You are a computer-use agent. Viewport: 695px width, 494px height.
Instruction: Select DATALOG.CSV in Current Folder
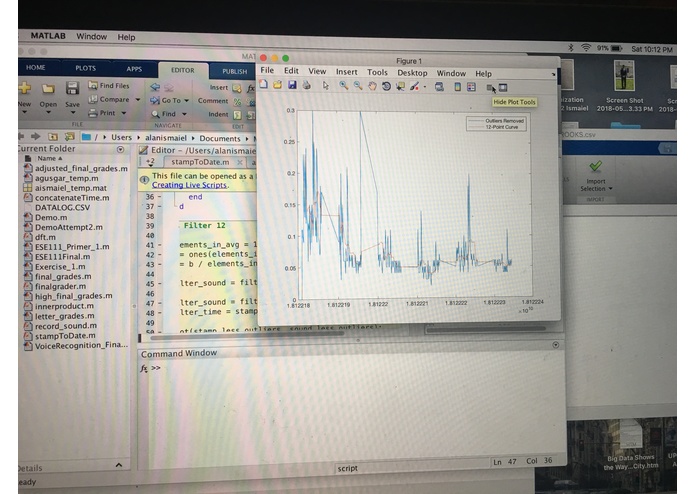click(x=62, y=207)
